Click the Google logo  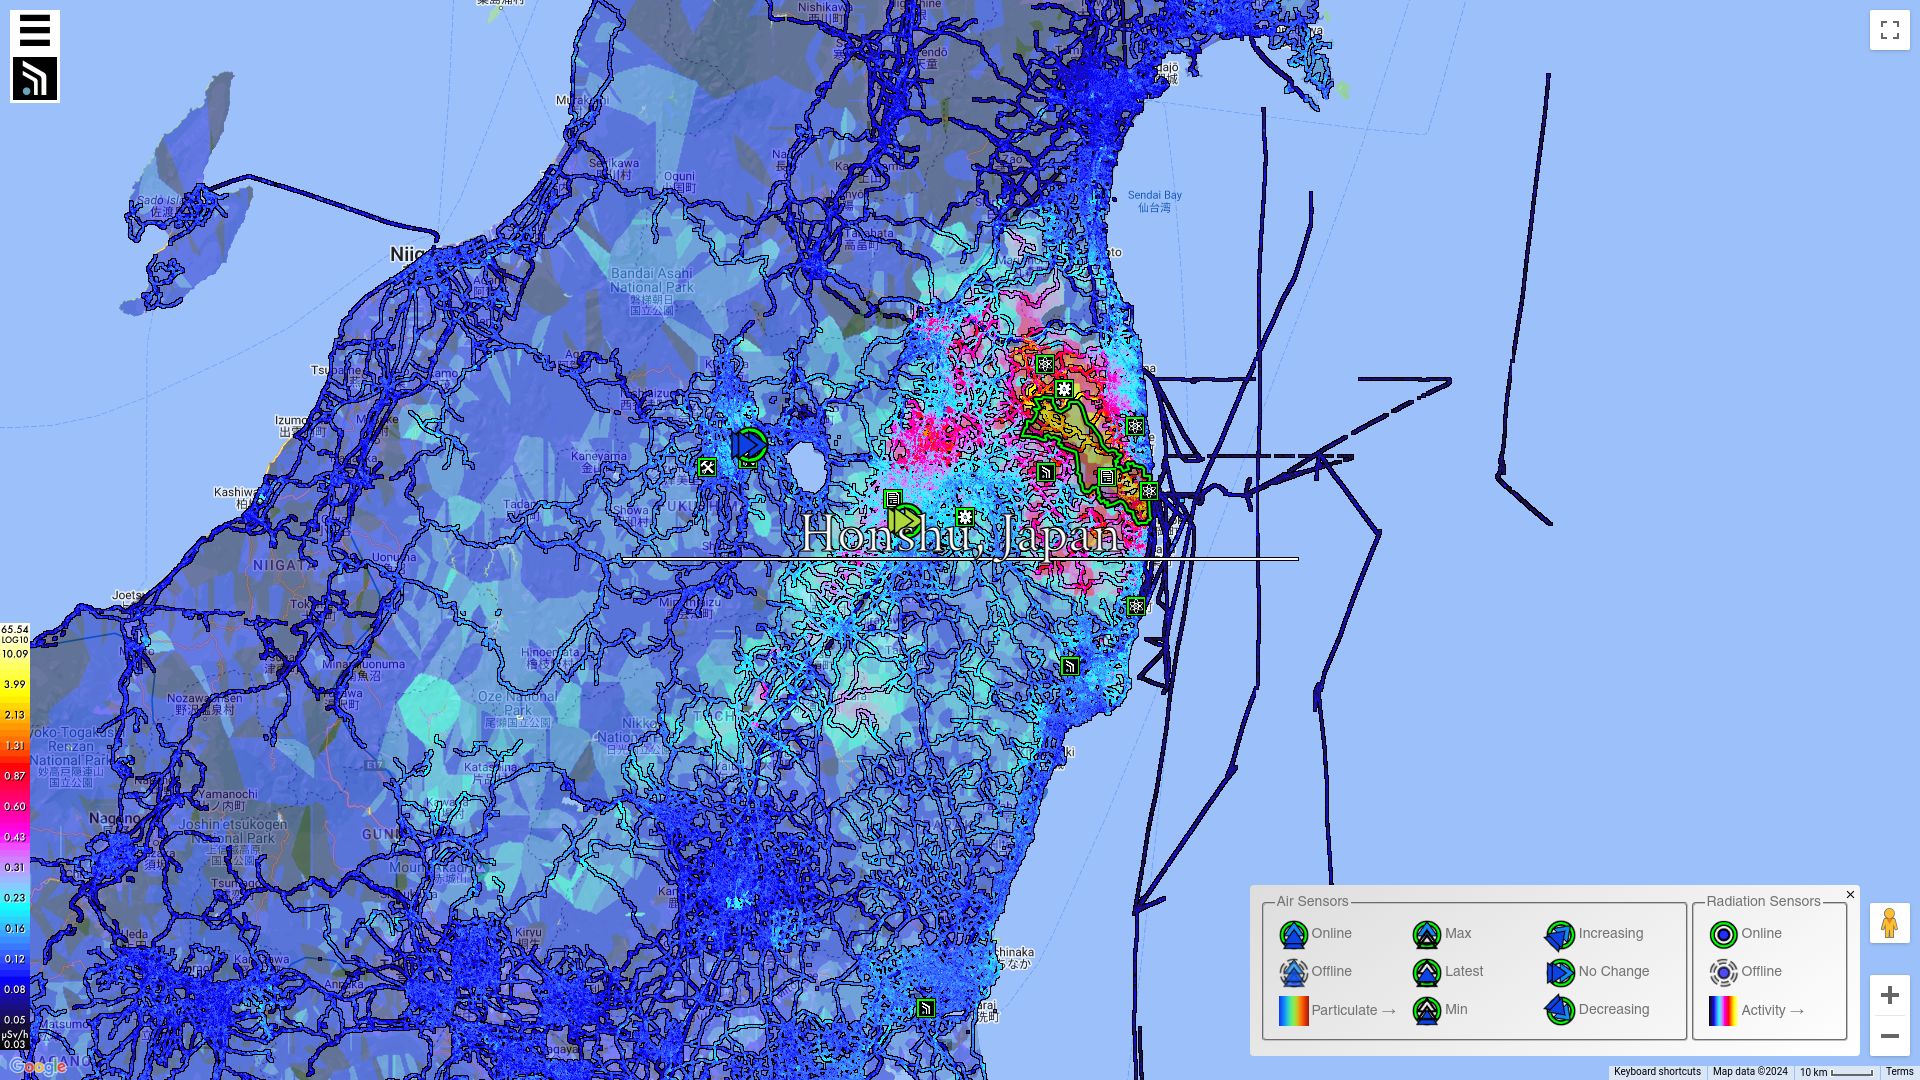[38, 1067]
